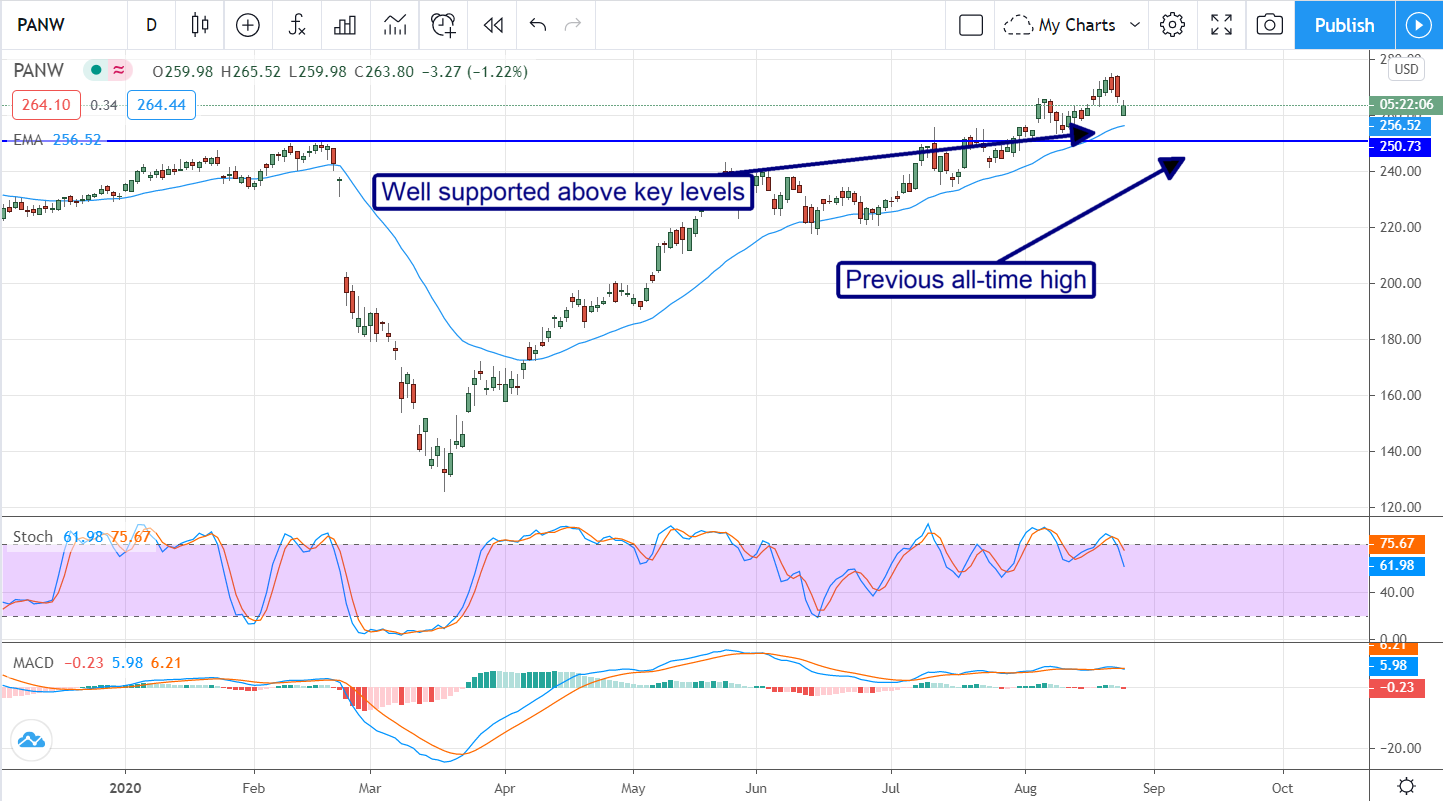Viewport: 1443px width, 801px height.
Task: Open the price axis settings gear at bottom right
Action: [x=1406, y=785]
